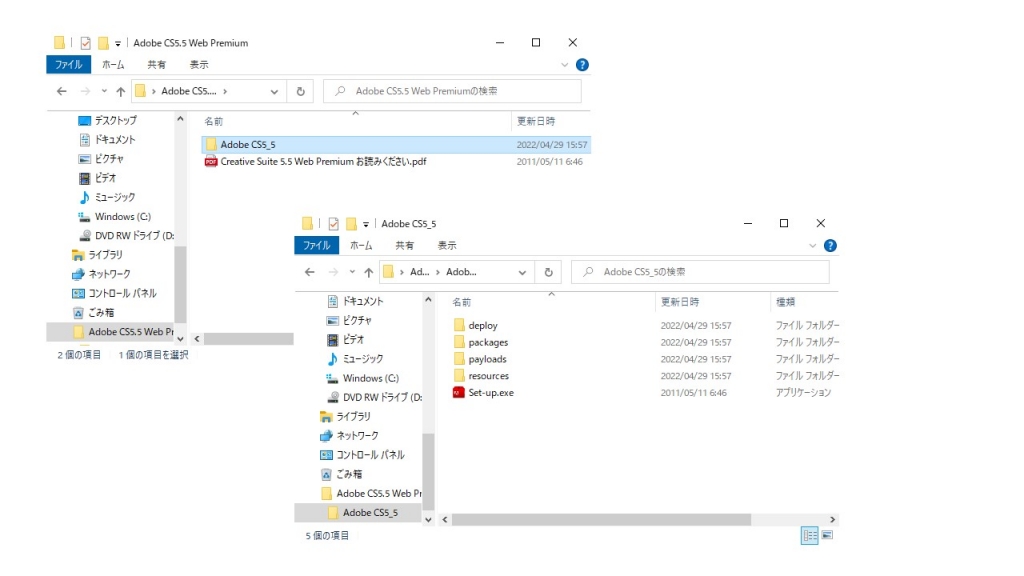
Task: Go back in Web Premium window
Action: tap(61, 91)
